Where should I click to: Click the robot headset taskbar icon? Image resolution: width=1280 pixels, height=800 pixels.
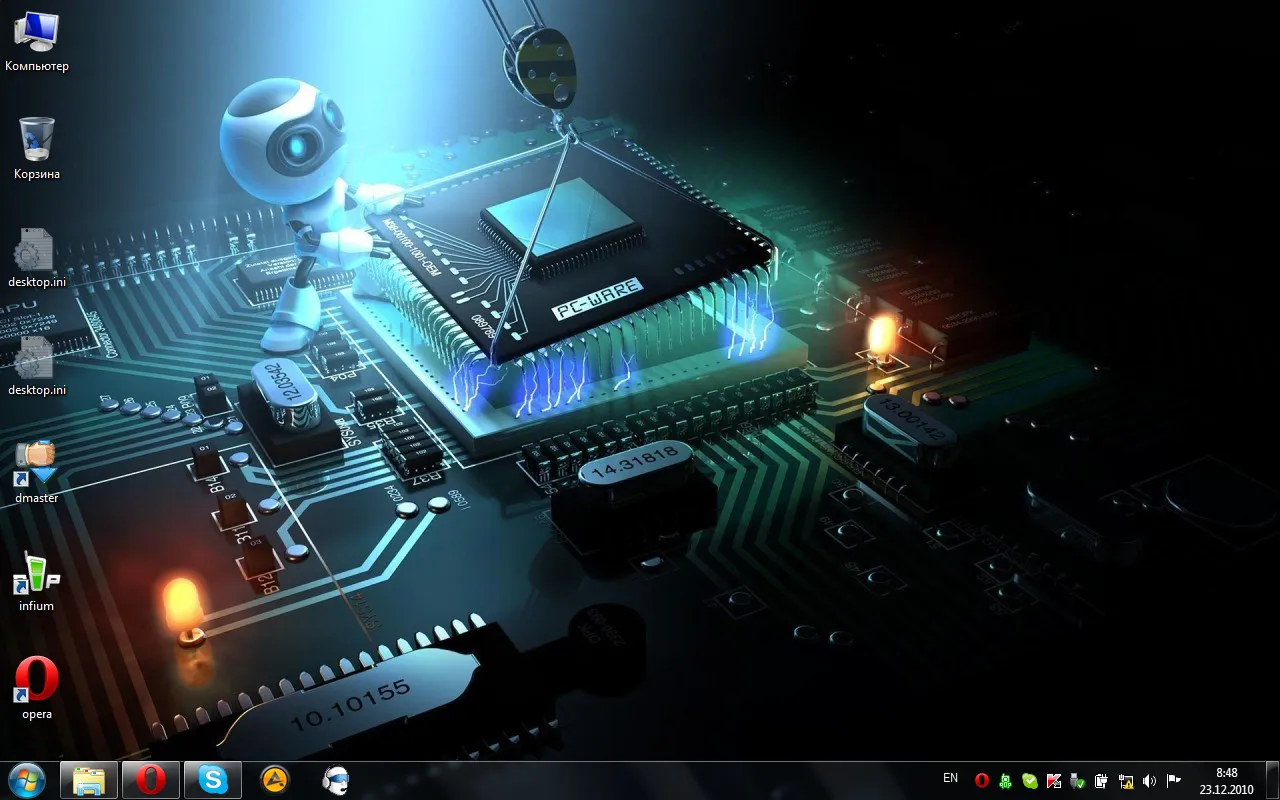(336, 780)
